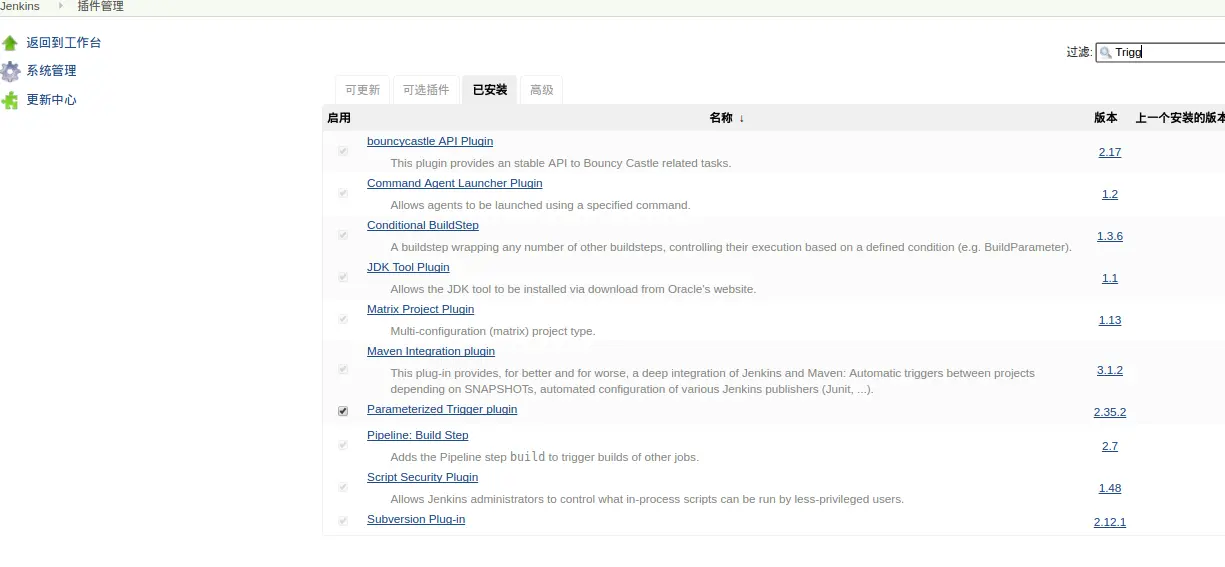The width and height of the screenshot is (1225, 567).
Task: Click the breadcrumb arrow after Jenkins
Action: tap(60, 6)
